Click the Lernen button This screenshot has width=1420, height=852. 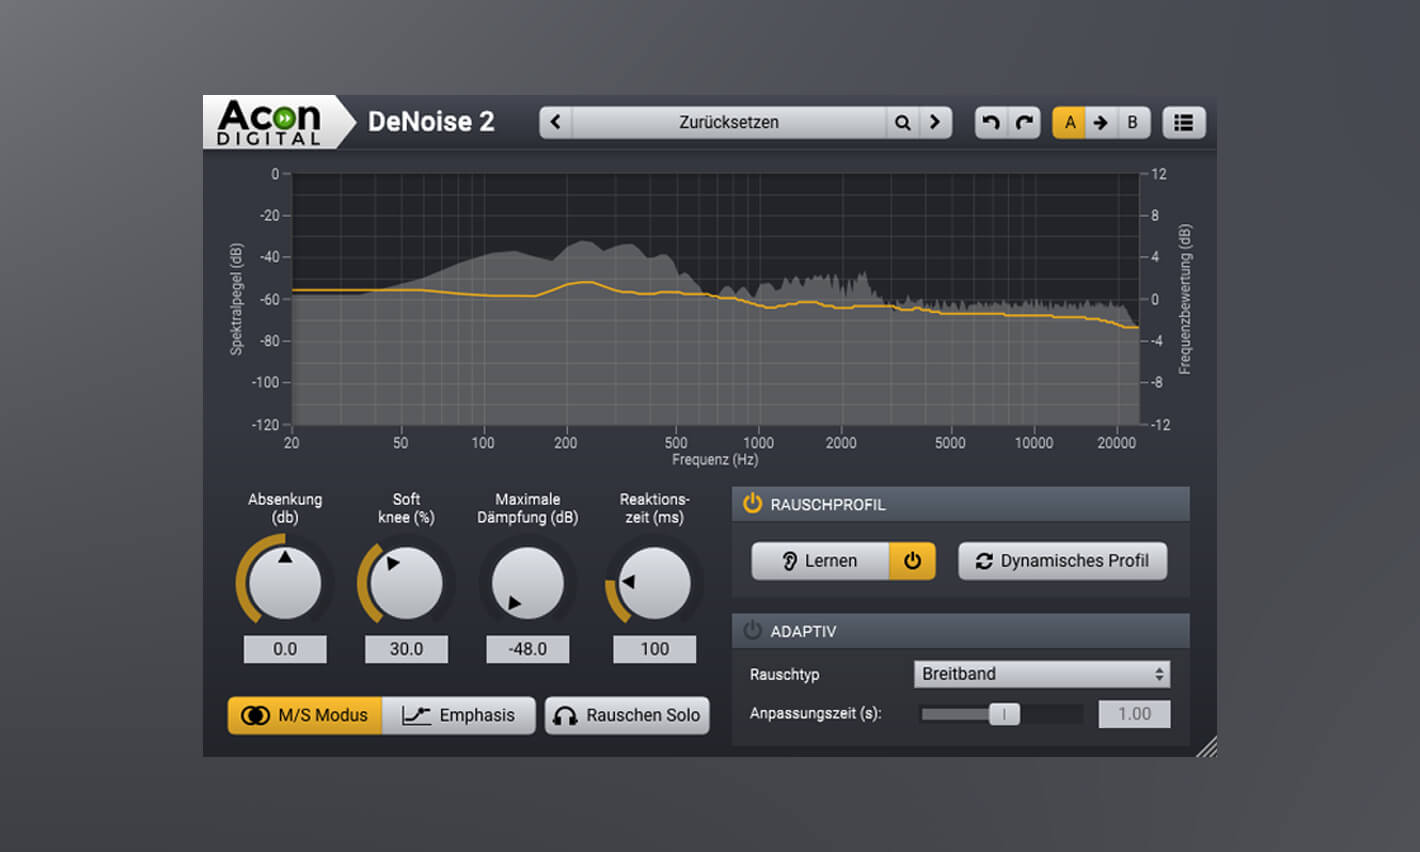pyautogui.click(x=820, y=561)
